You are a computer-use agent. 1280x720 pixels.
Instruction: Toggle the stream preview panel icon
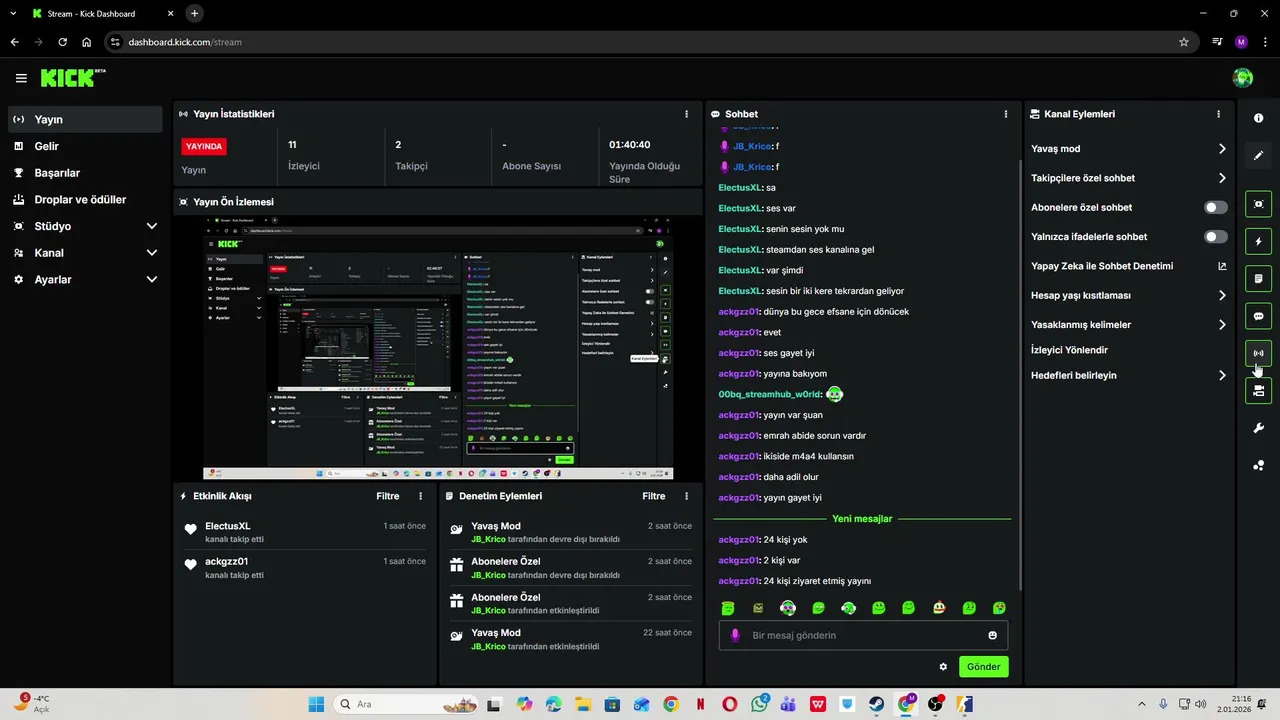click(x=1258, y=204)
